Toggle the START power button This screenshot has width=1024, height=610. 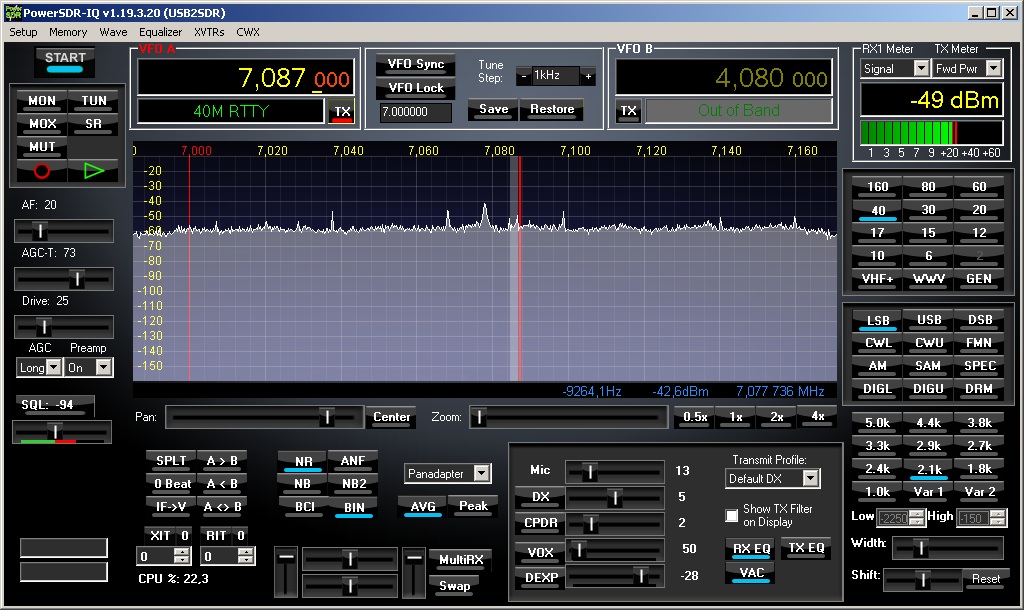tap(65, 61)
